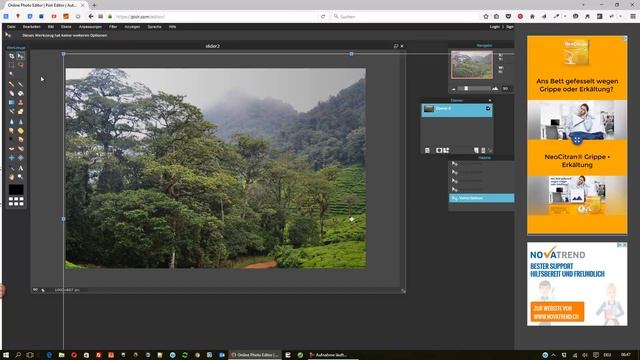The width and height of the screenshot is (640, 360).
Task: Click the add layer mask icon
Action: click(439, 151)
